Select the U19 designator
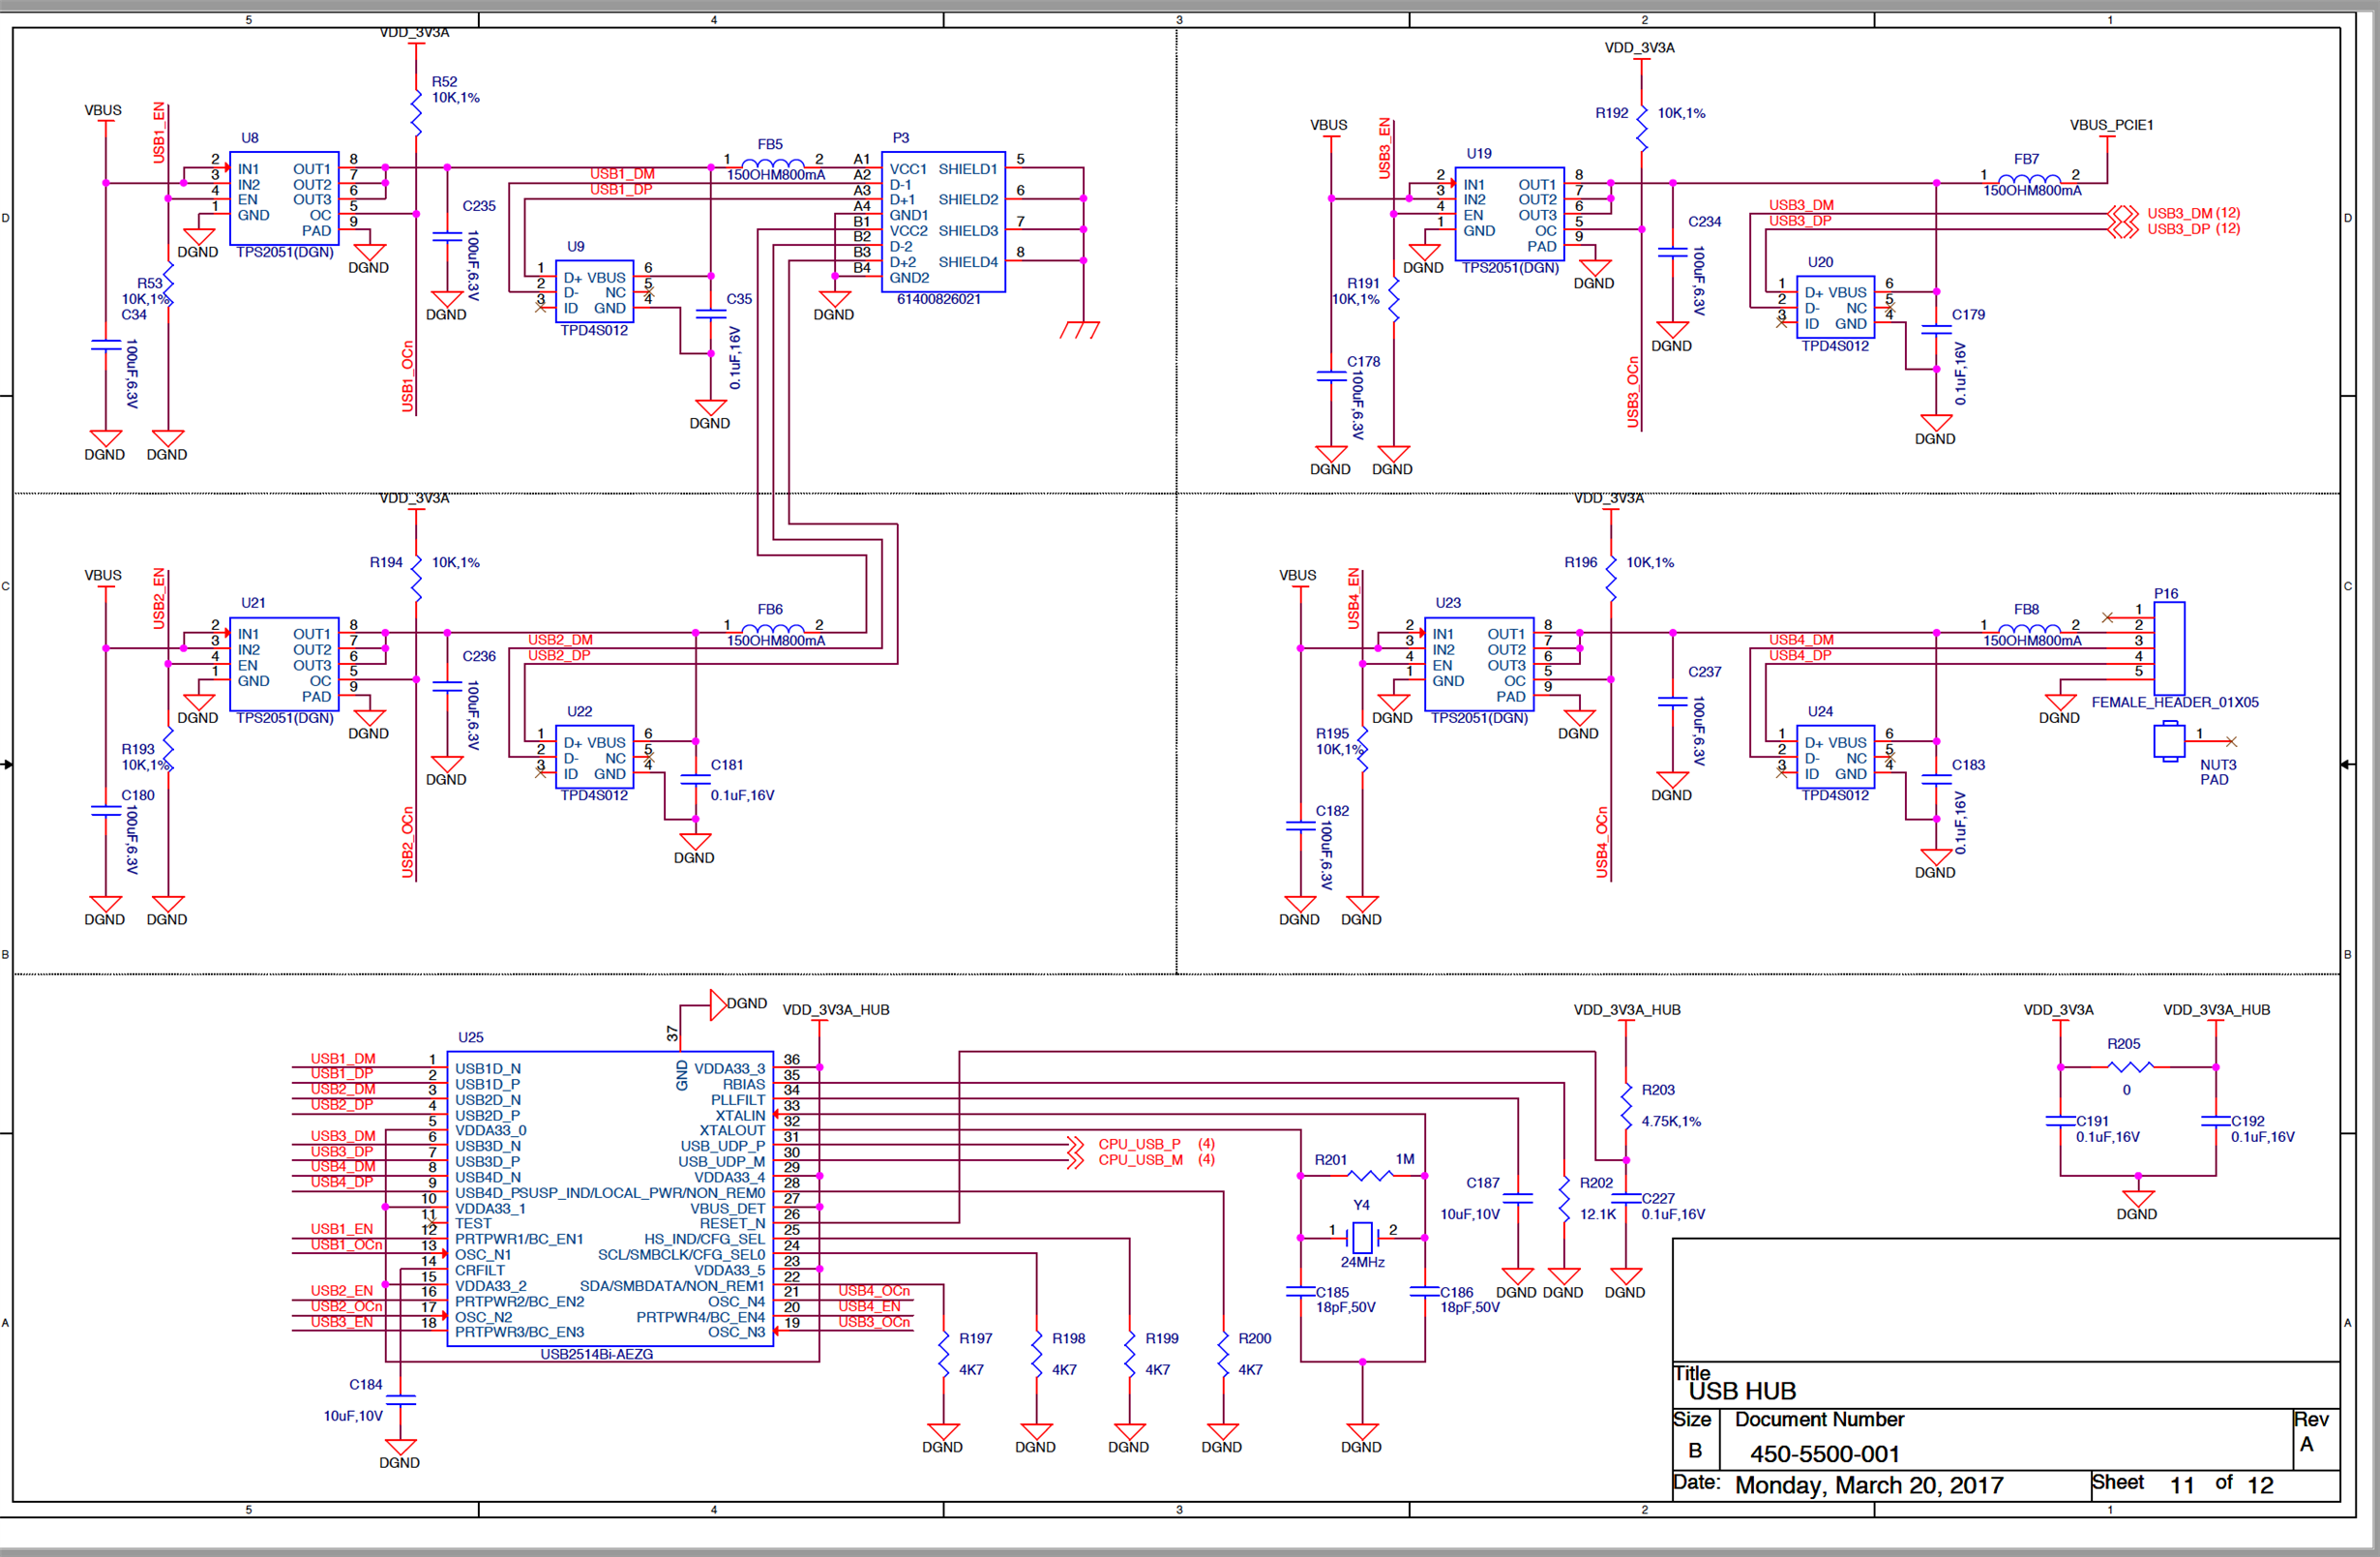The image size is (2380, 1557). pos(1478,154)
